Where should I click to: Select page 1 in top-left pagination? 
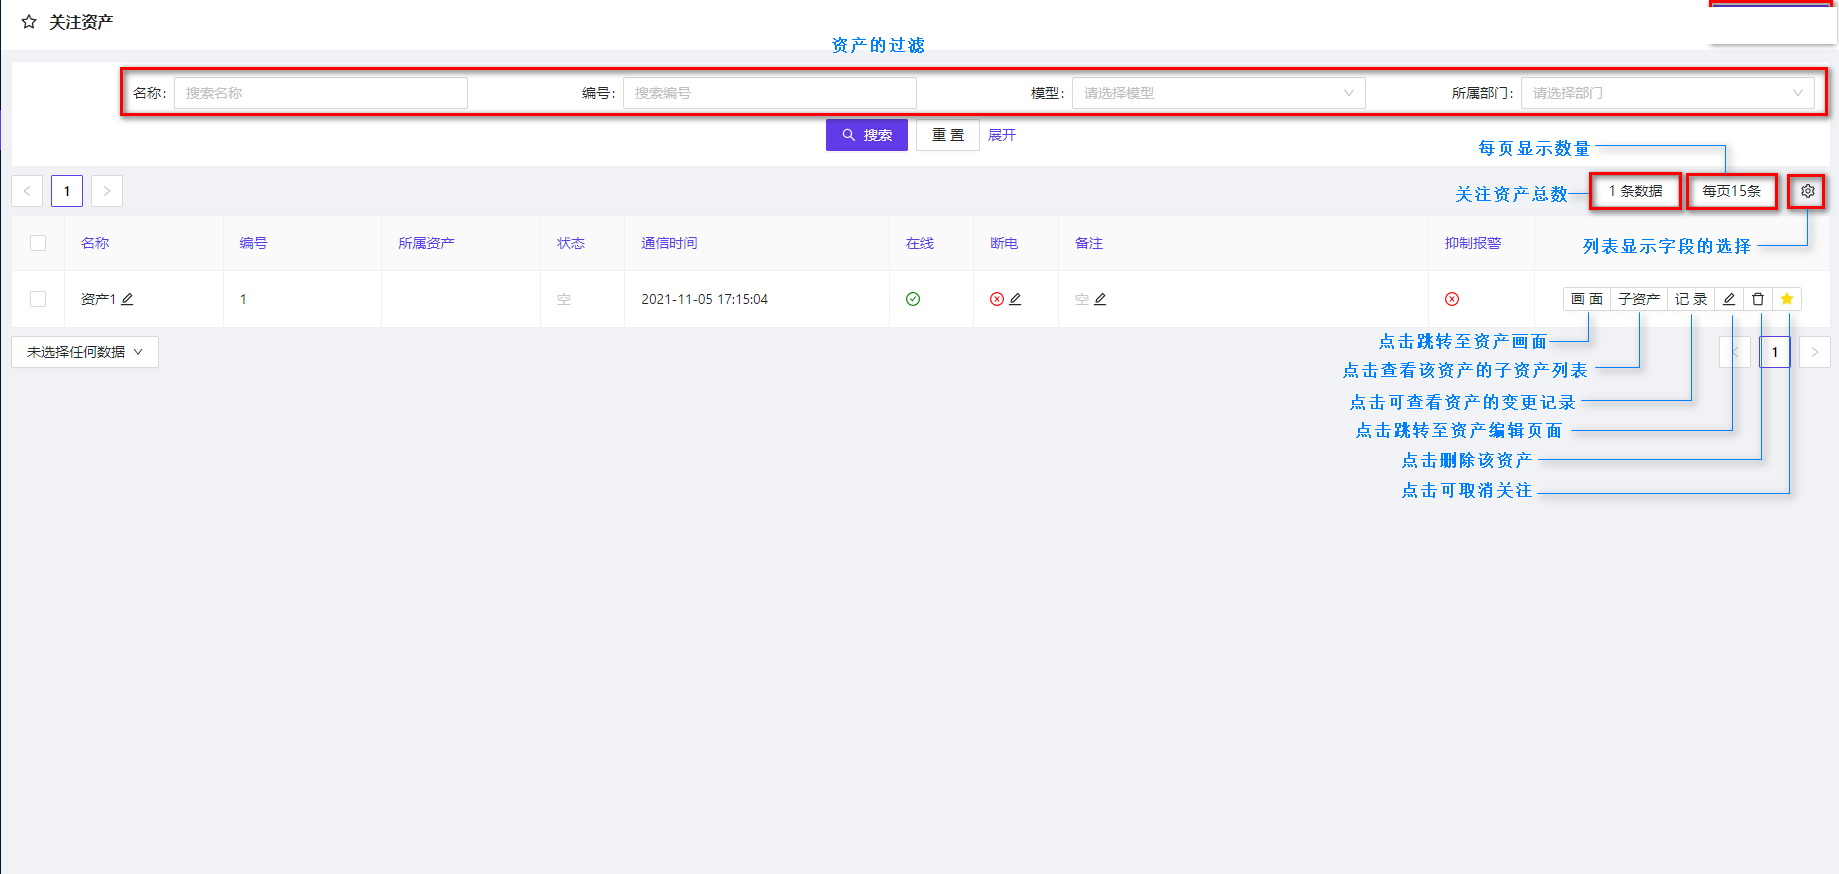pos(67,191)
